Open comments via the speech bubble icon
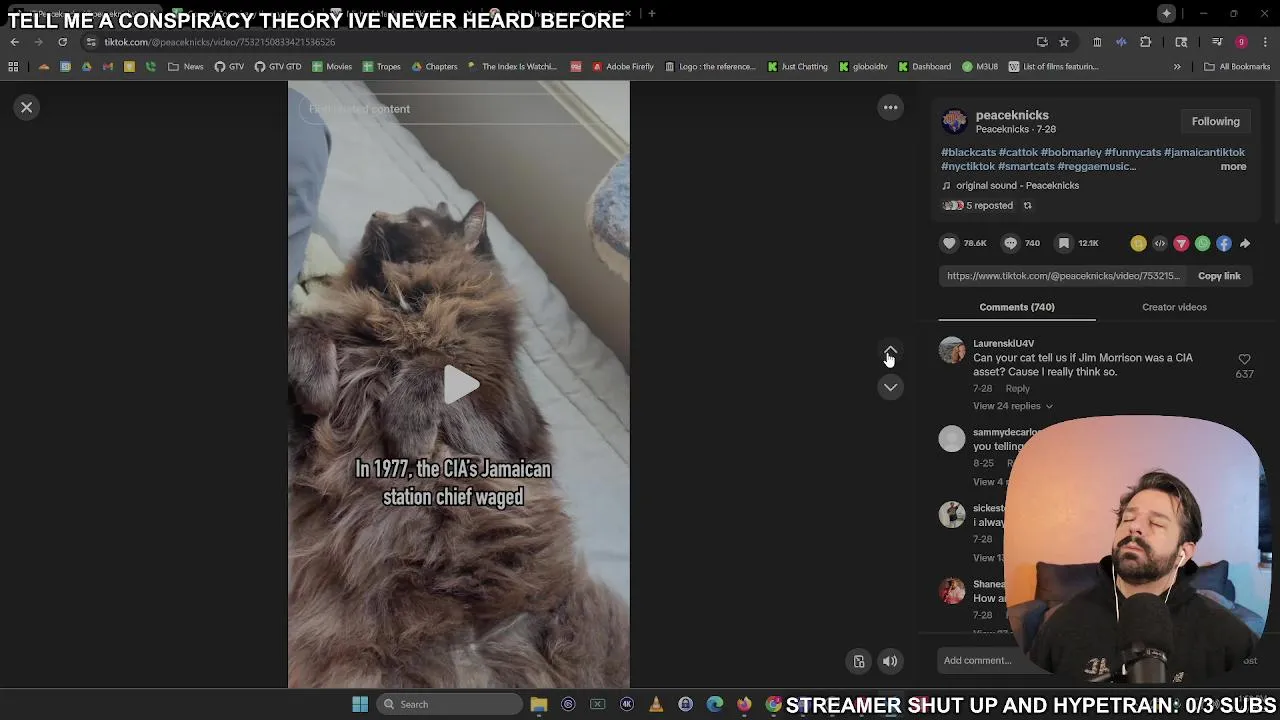The height and width of the screenshot is (720, 1280). tap(1010, 243)
